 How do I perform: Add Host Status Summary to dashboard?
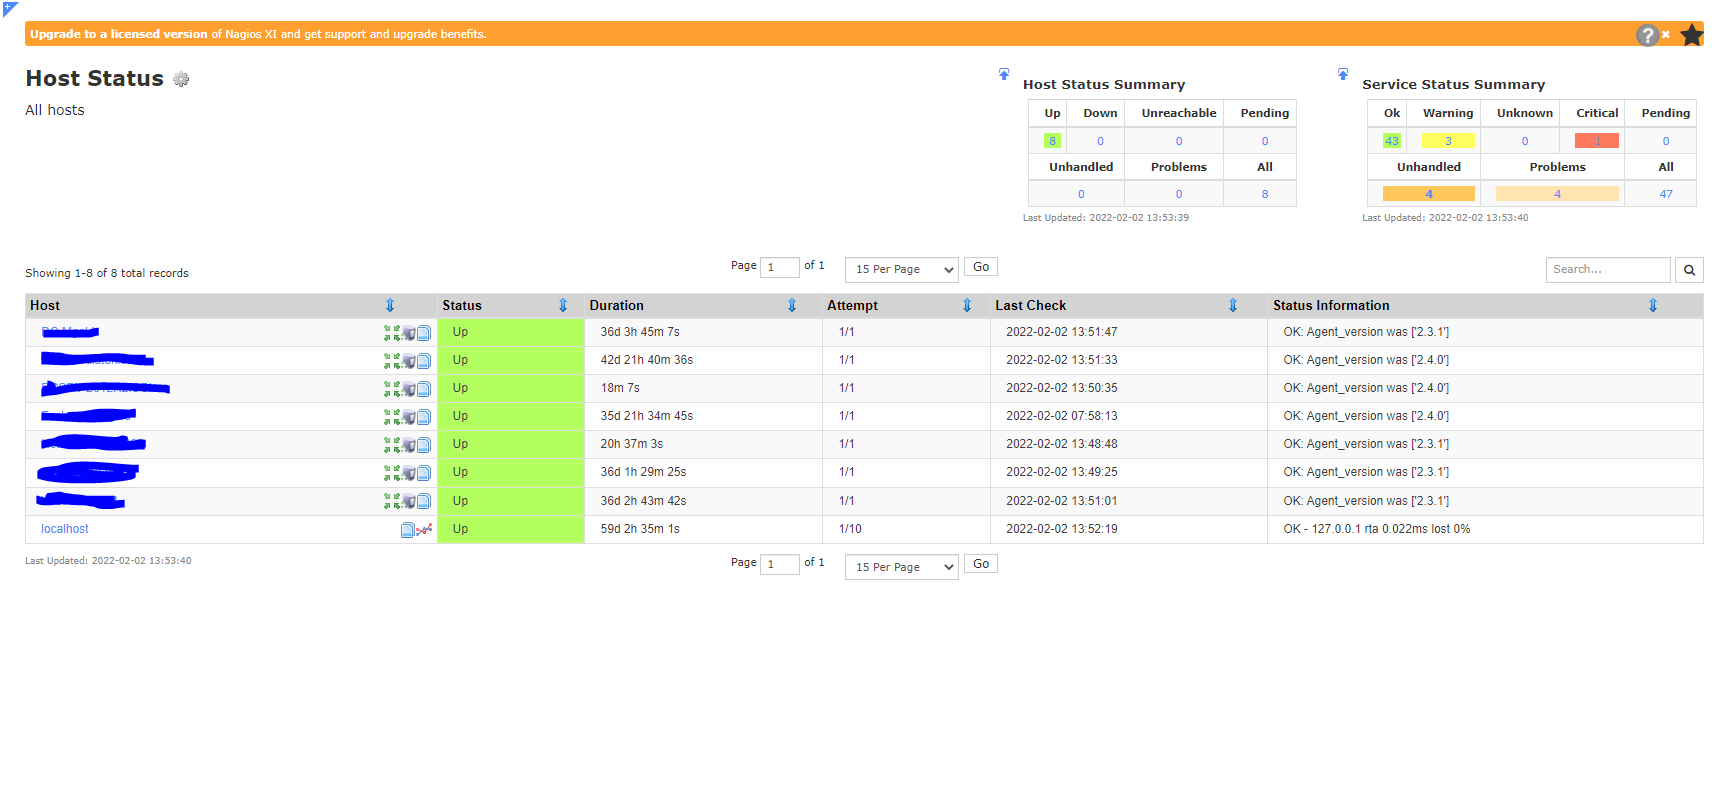1004,74
